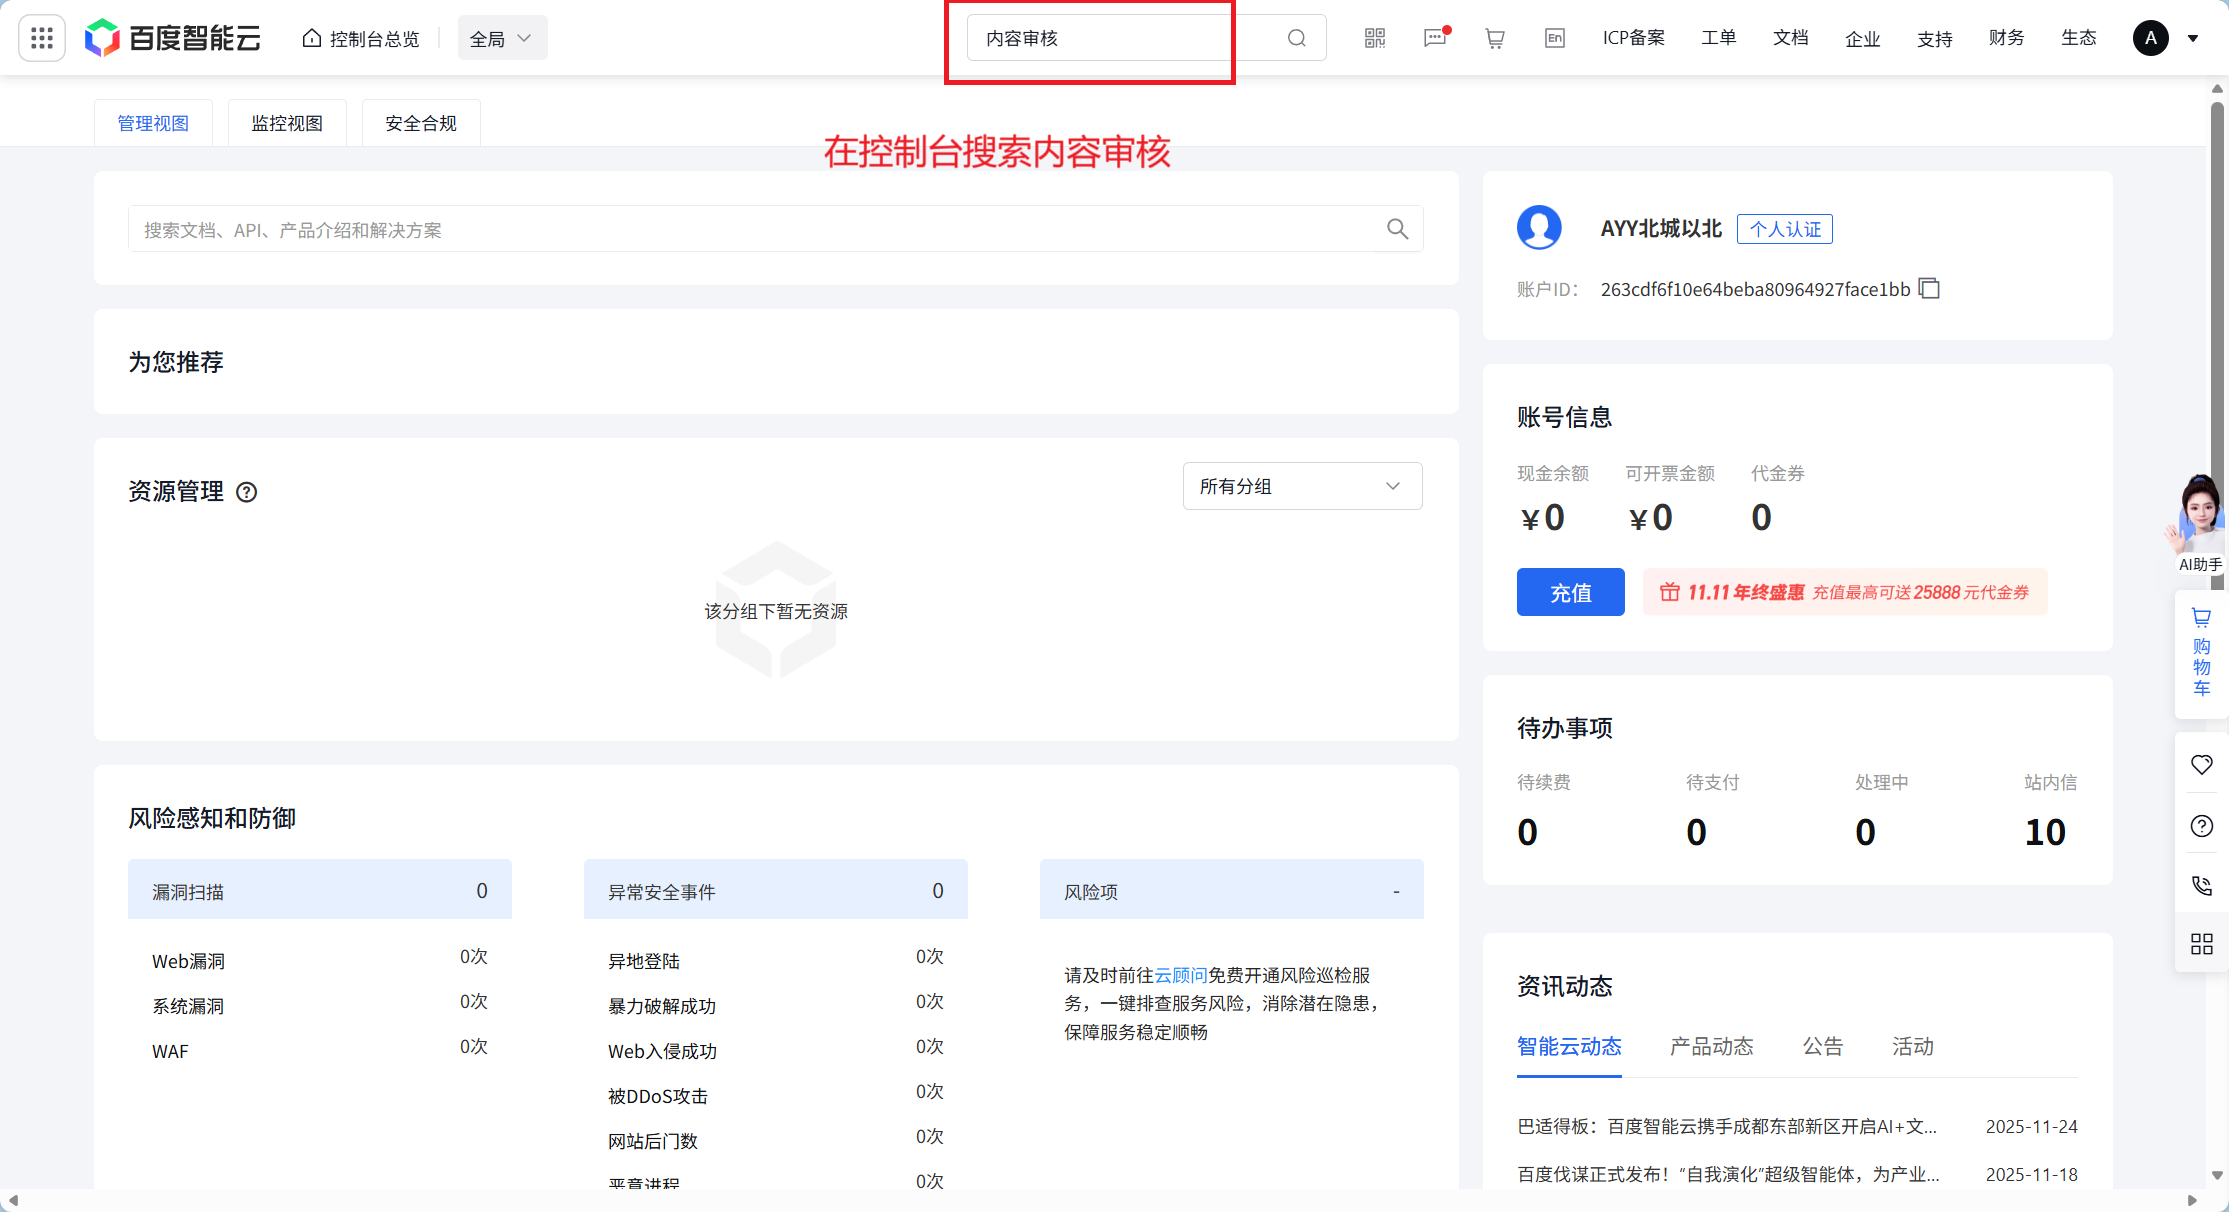Click the horizontal scrollbar right arrow
The width and height of the screenshot is (2229, 1212).
2192,1200
